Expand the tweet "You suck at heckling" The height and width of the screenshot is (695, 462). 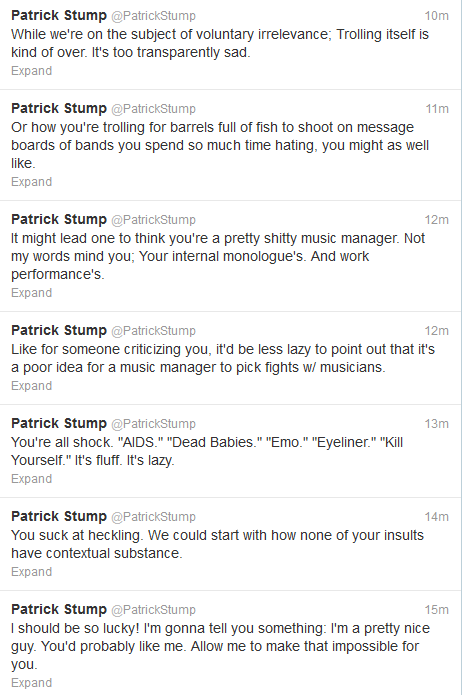click(x=31, y=572)
